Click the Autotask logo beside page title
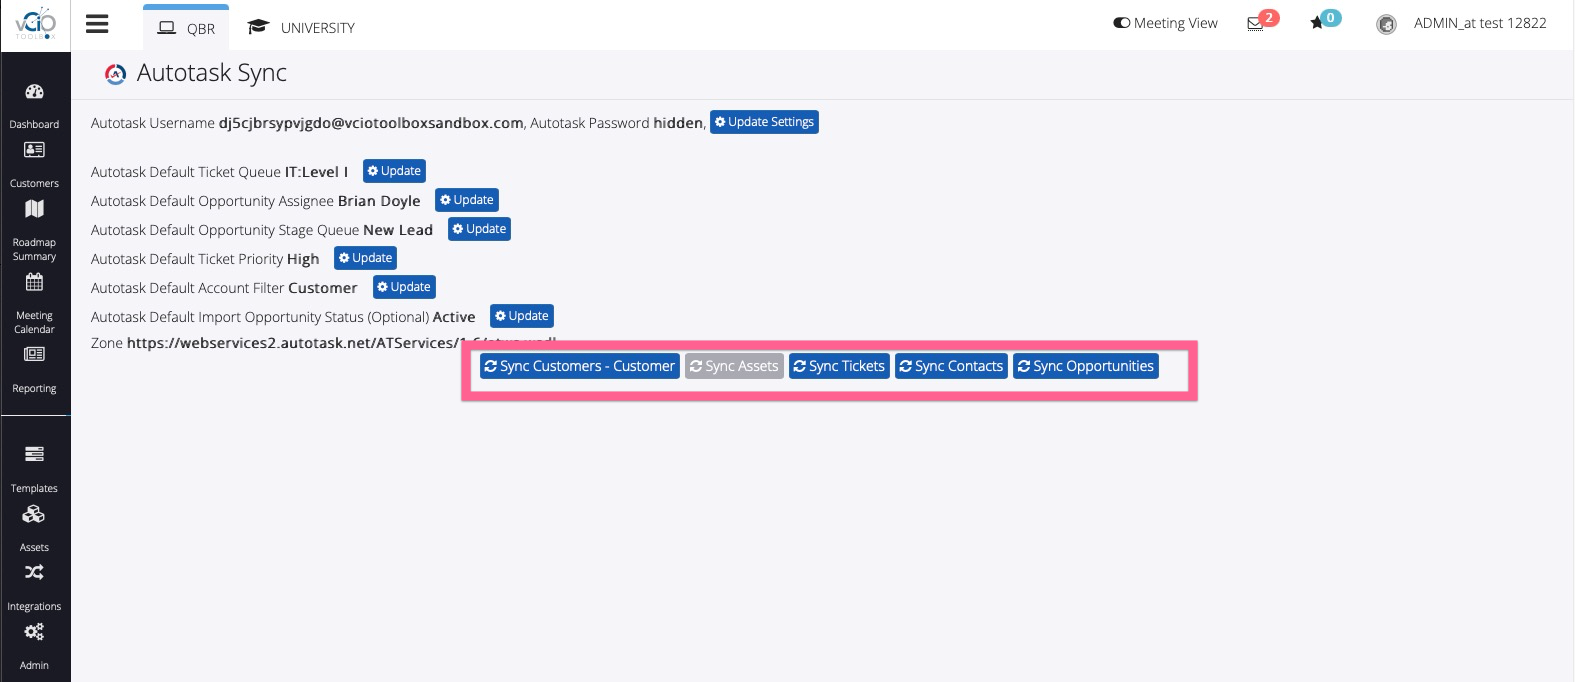The height and width of the screenshot is (682, 1575). tap(116, 74)
